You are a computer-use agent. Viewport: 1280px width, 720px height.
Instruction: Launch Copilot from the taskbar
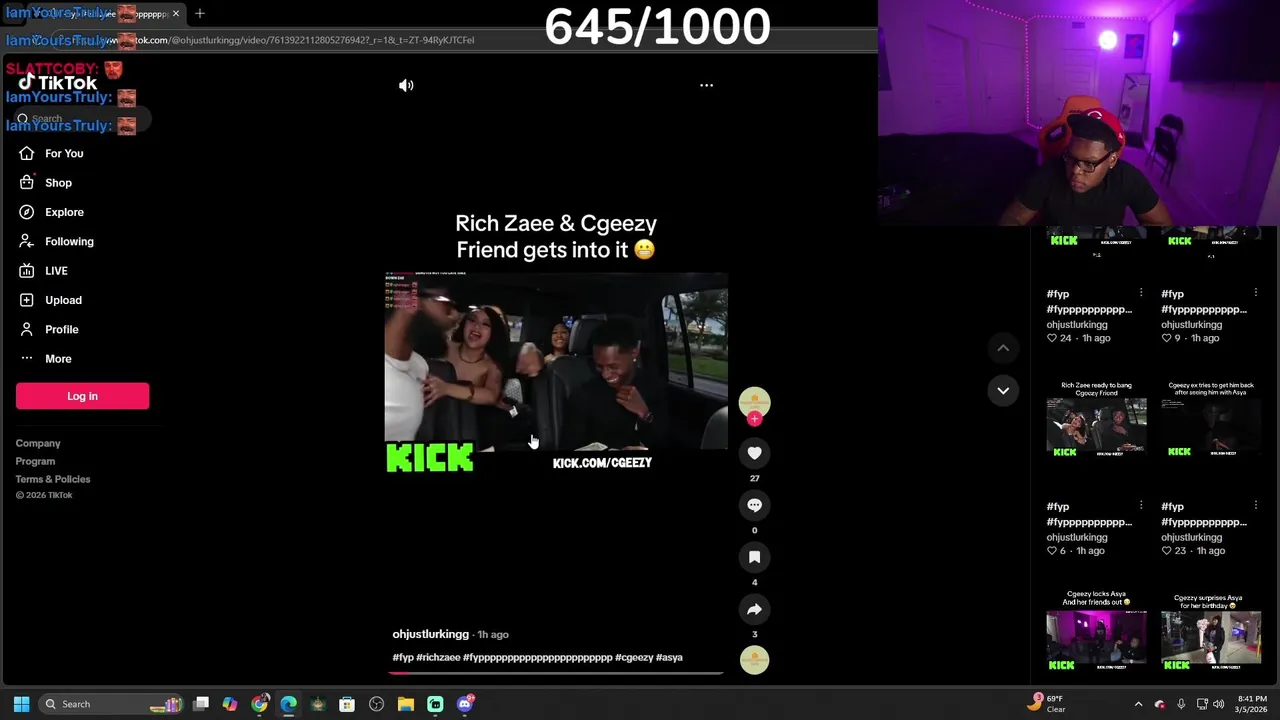230,704
